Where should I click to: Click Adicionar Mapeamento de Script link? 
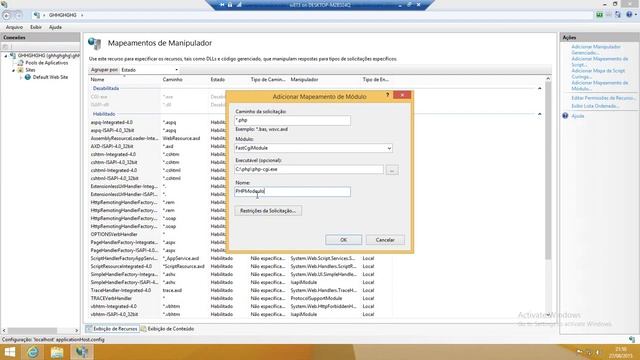[x=600, y=62]
